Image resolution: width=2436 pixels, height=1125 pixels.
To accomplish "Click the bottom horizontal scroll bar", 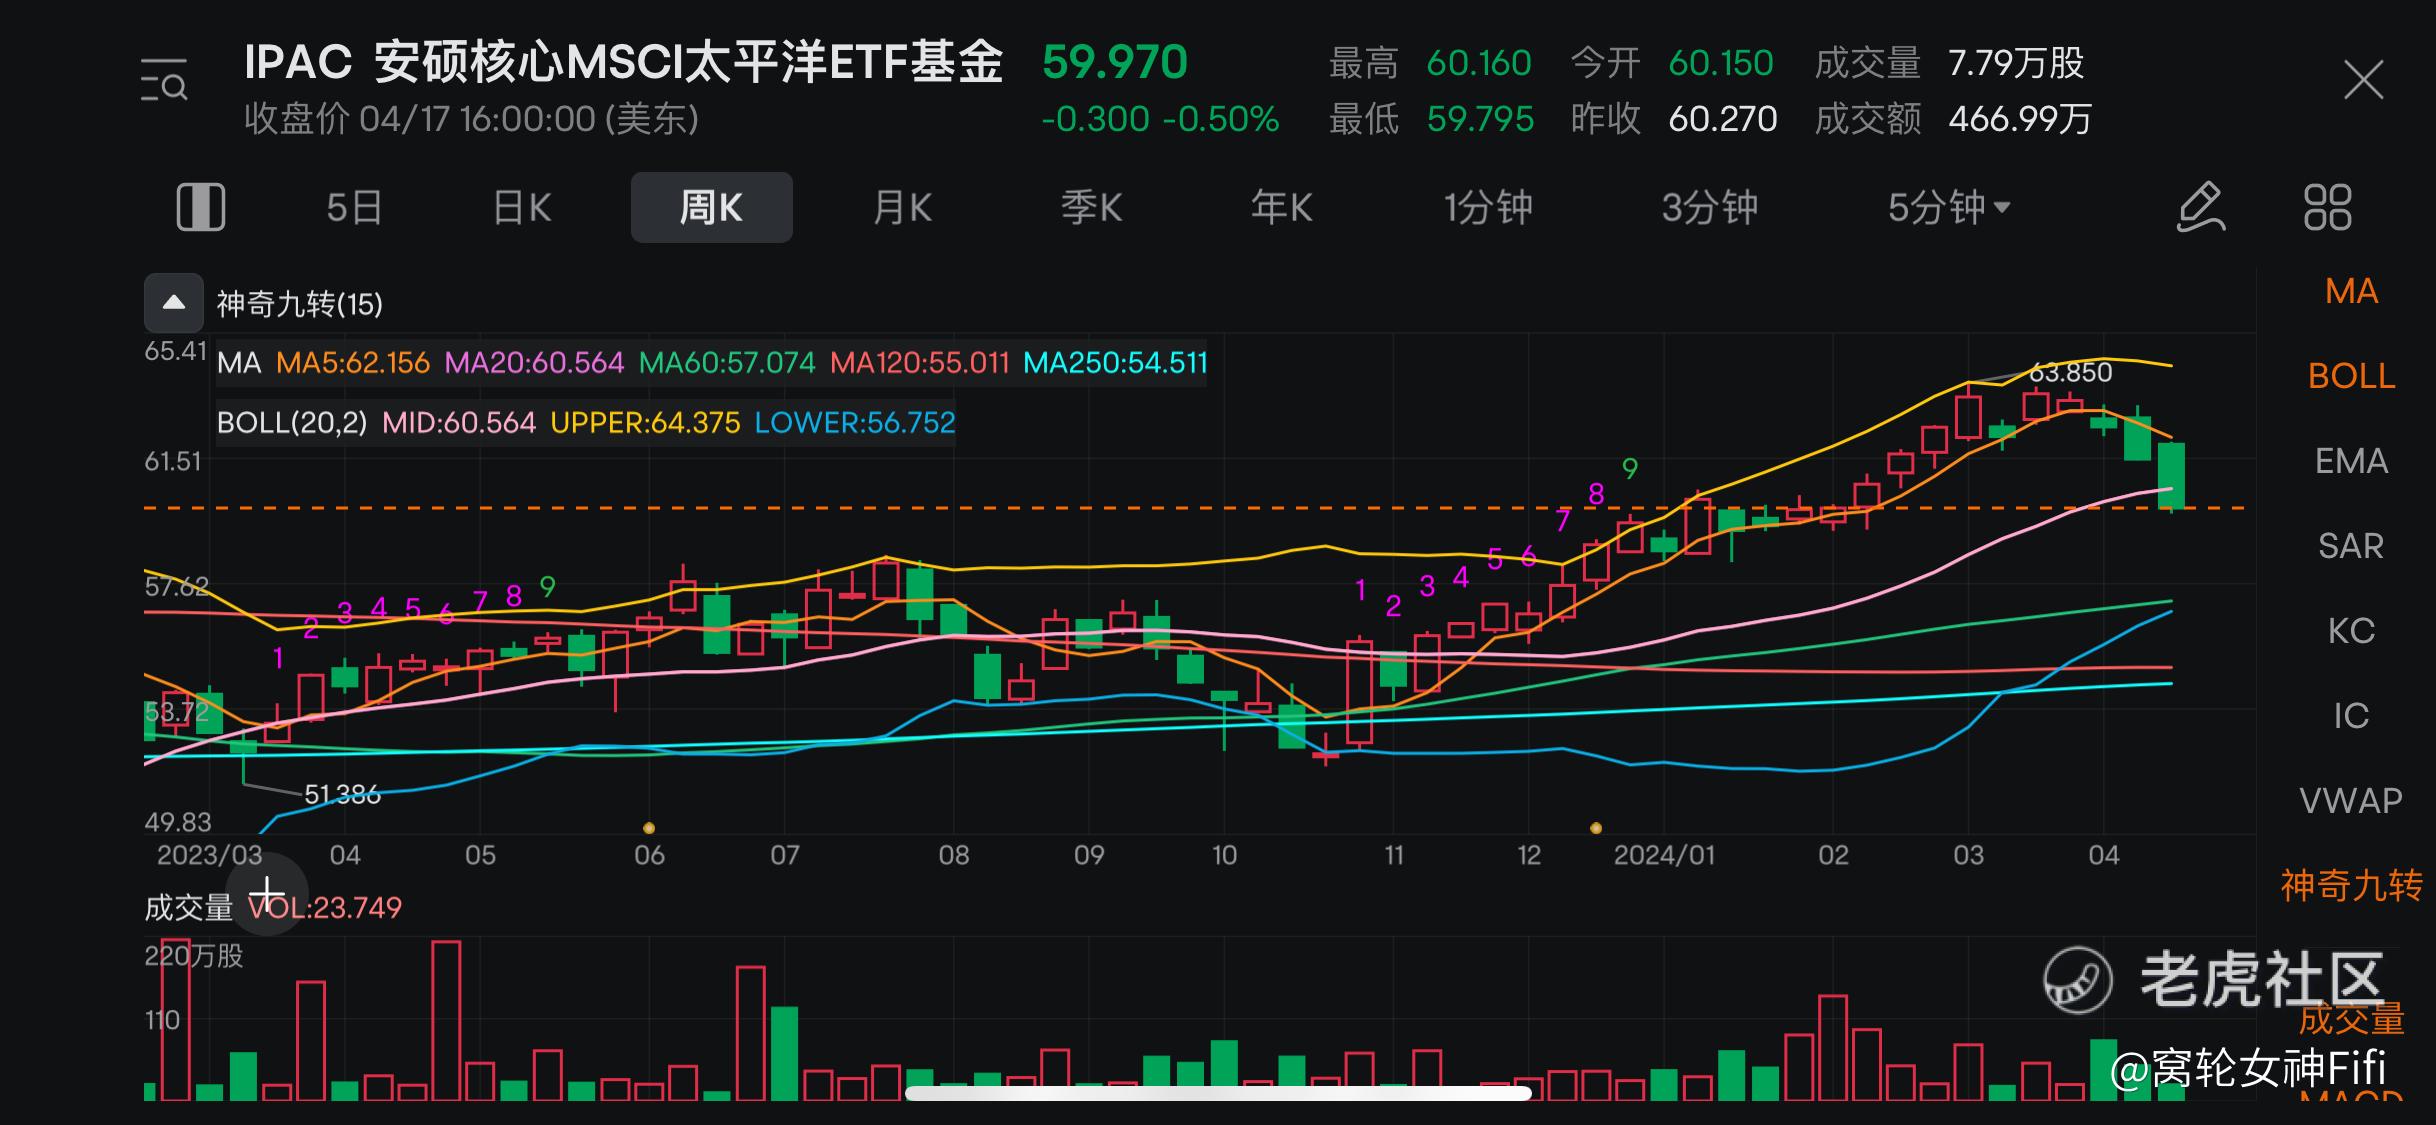I will coord(1218,1093).
